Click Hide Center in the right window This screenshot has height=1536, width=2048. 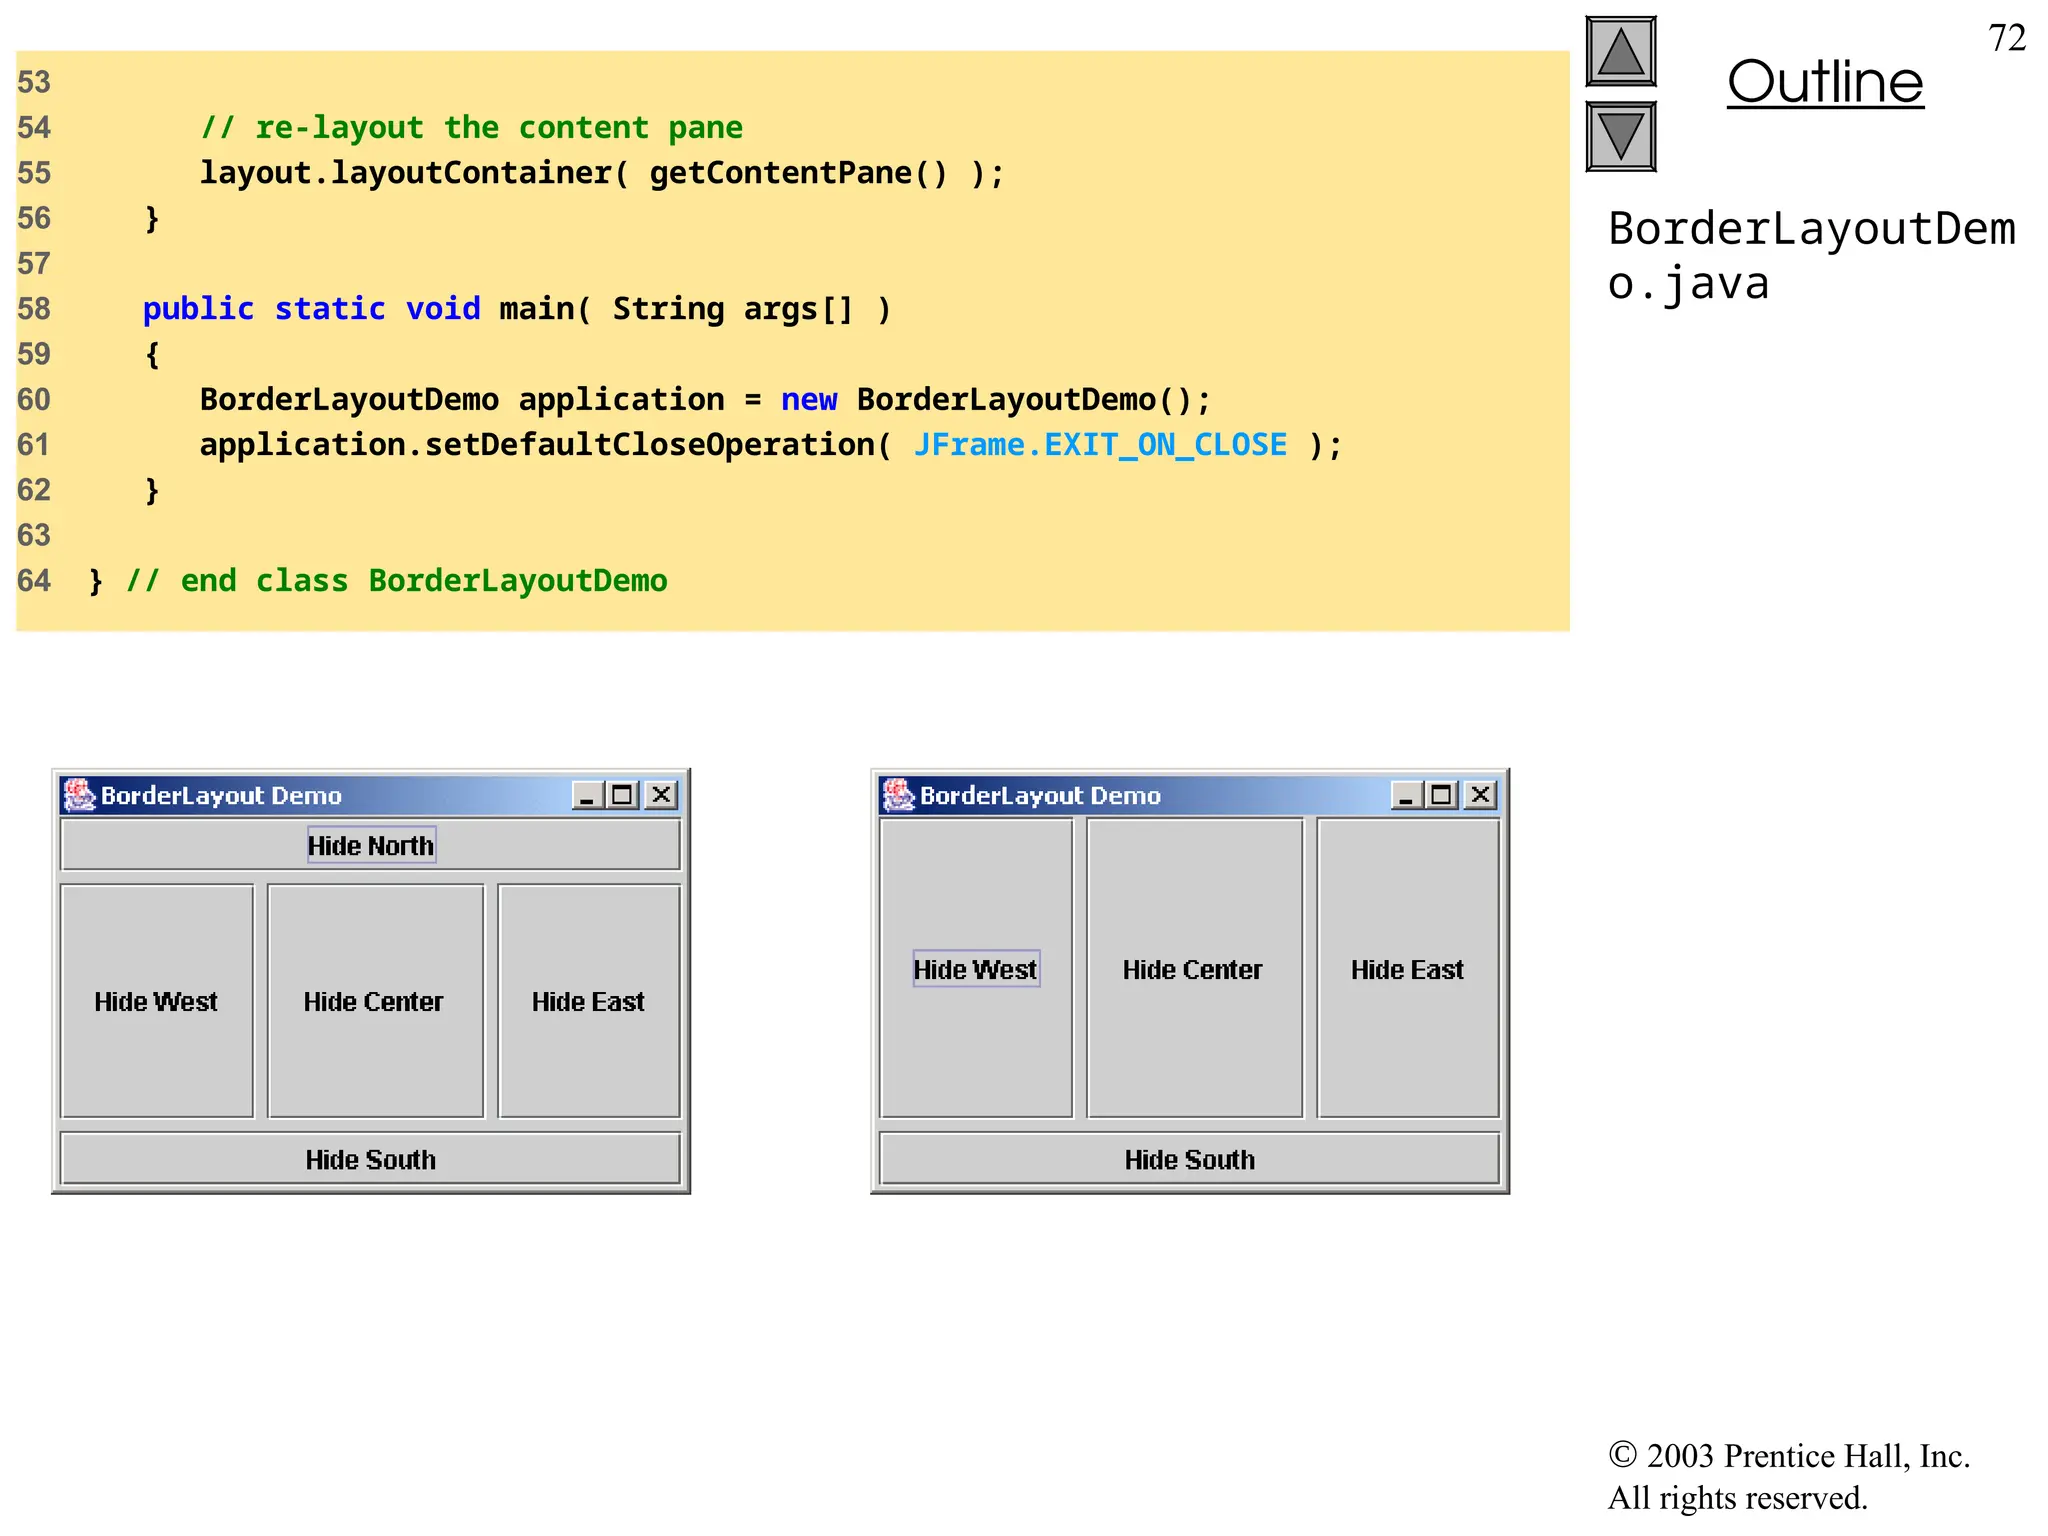1195,969
